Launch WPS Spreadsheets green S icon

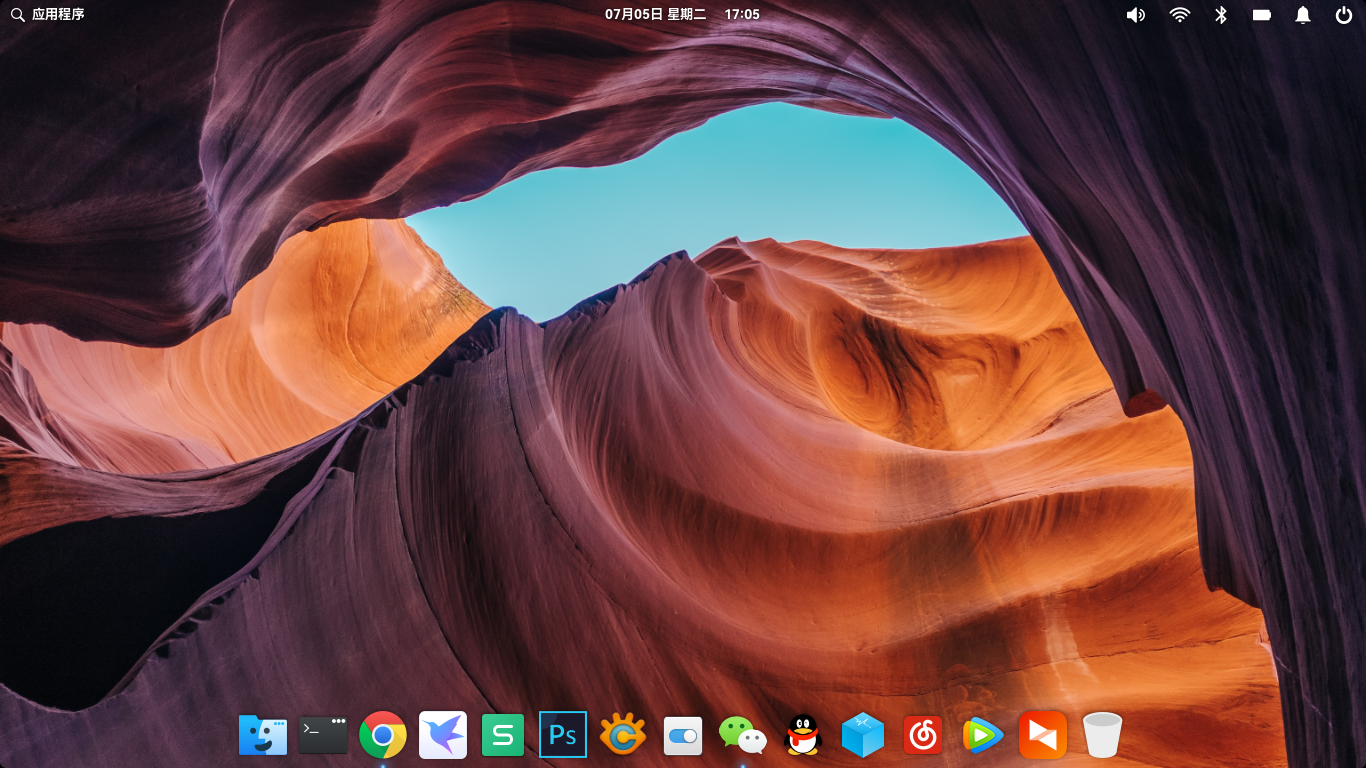click(x=503, y=736)
